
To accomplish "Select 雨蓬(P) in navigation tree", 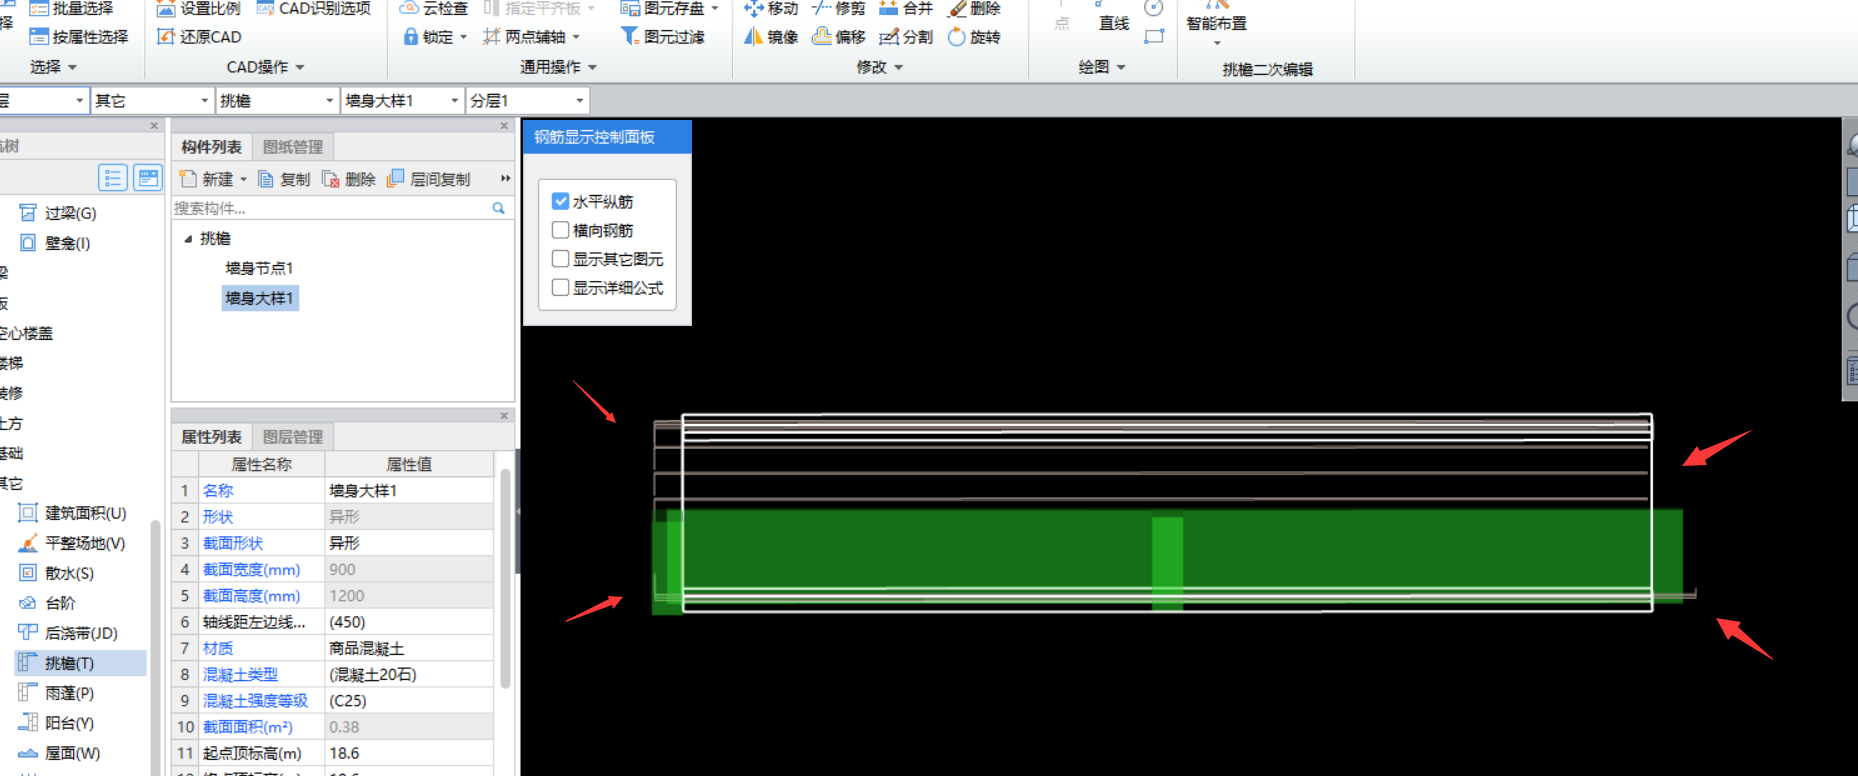I will [x=57, y=693].
